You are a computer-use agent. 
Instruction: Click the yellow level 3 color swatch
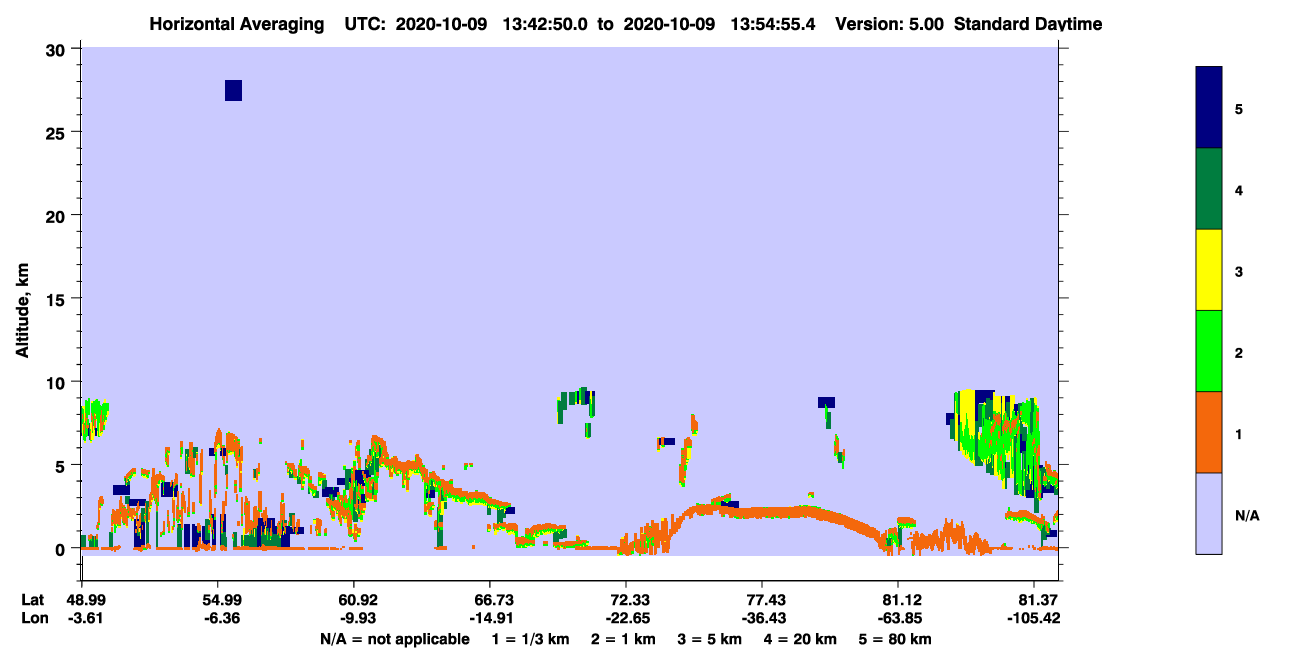point(1209,270)
